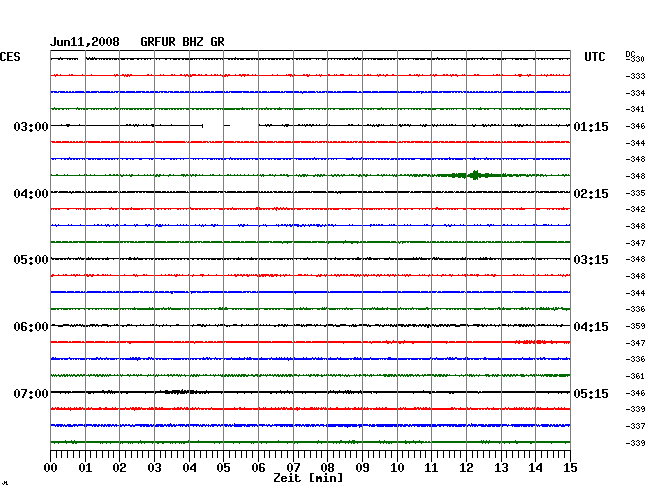Click the black signal burst on the 07:00 trace
650x494 pixels.
point(180,392)
